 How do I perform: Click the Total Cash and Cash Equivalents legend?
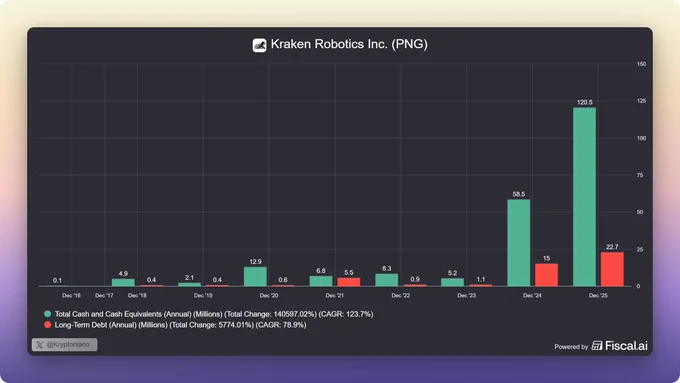click(x=214, y=314)
